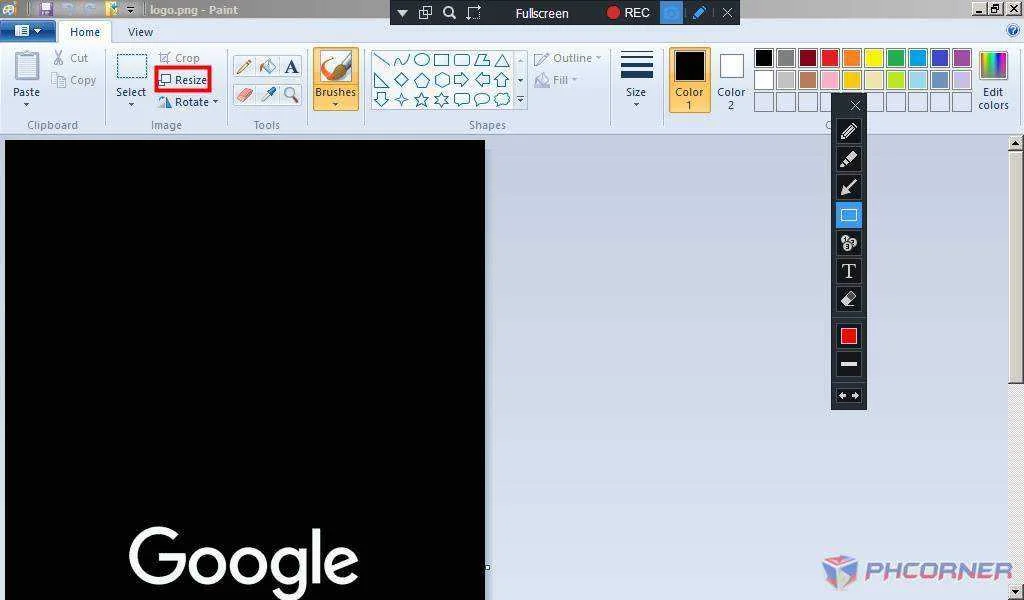Select the highlighter tool in recorder toolbar

(848, 159)
